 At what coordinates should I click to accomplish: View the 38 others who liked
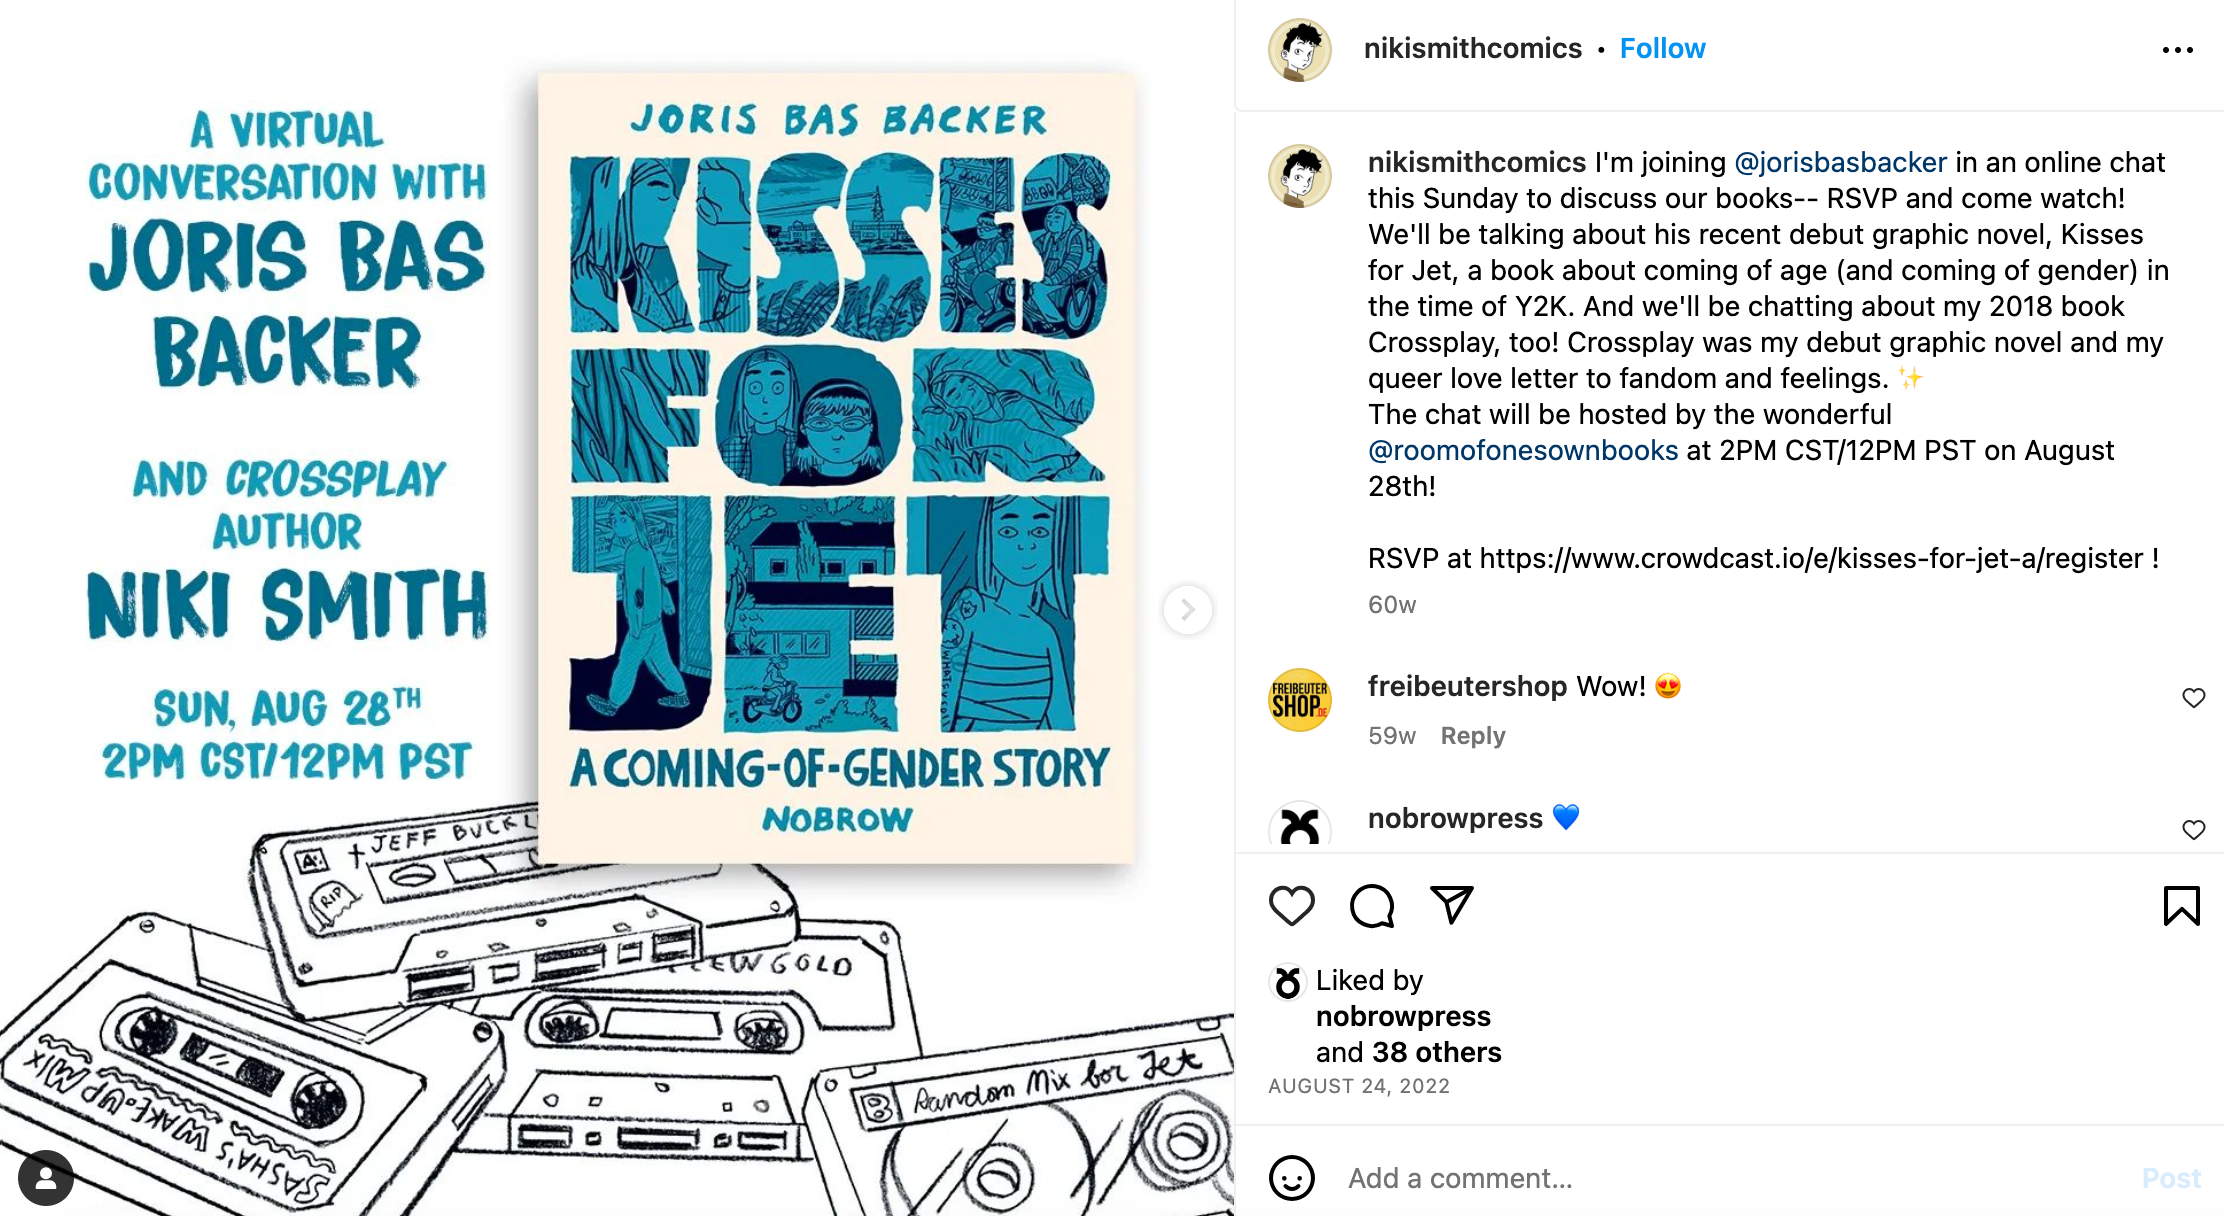point(1436,1052)
